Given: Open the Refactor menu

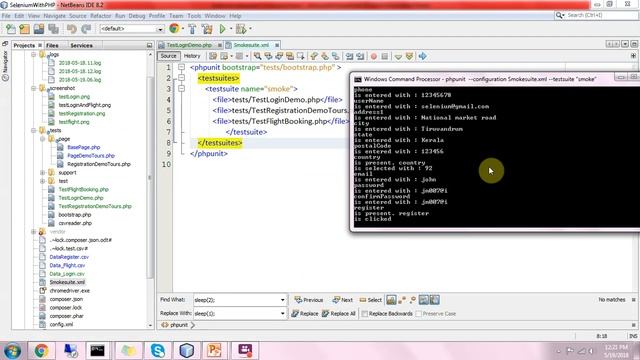Looking at the screenshot, I should 100,16.
